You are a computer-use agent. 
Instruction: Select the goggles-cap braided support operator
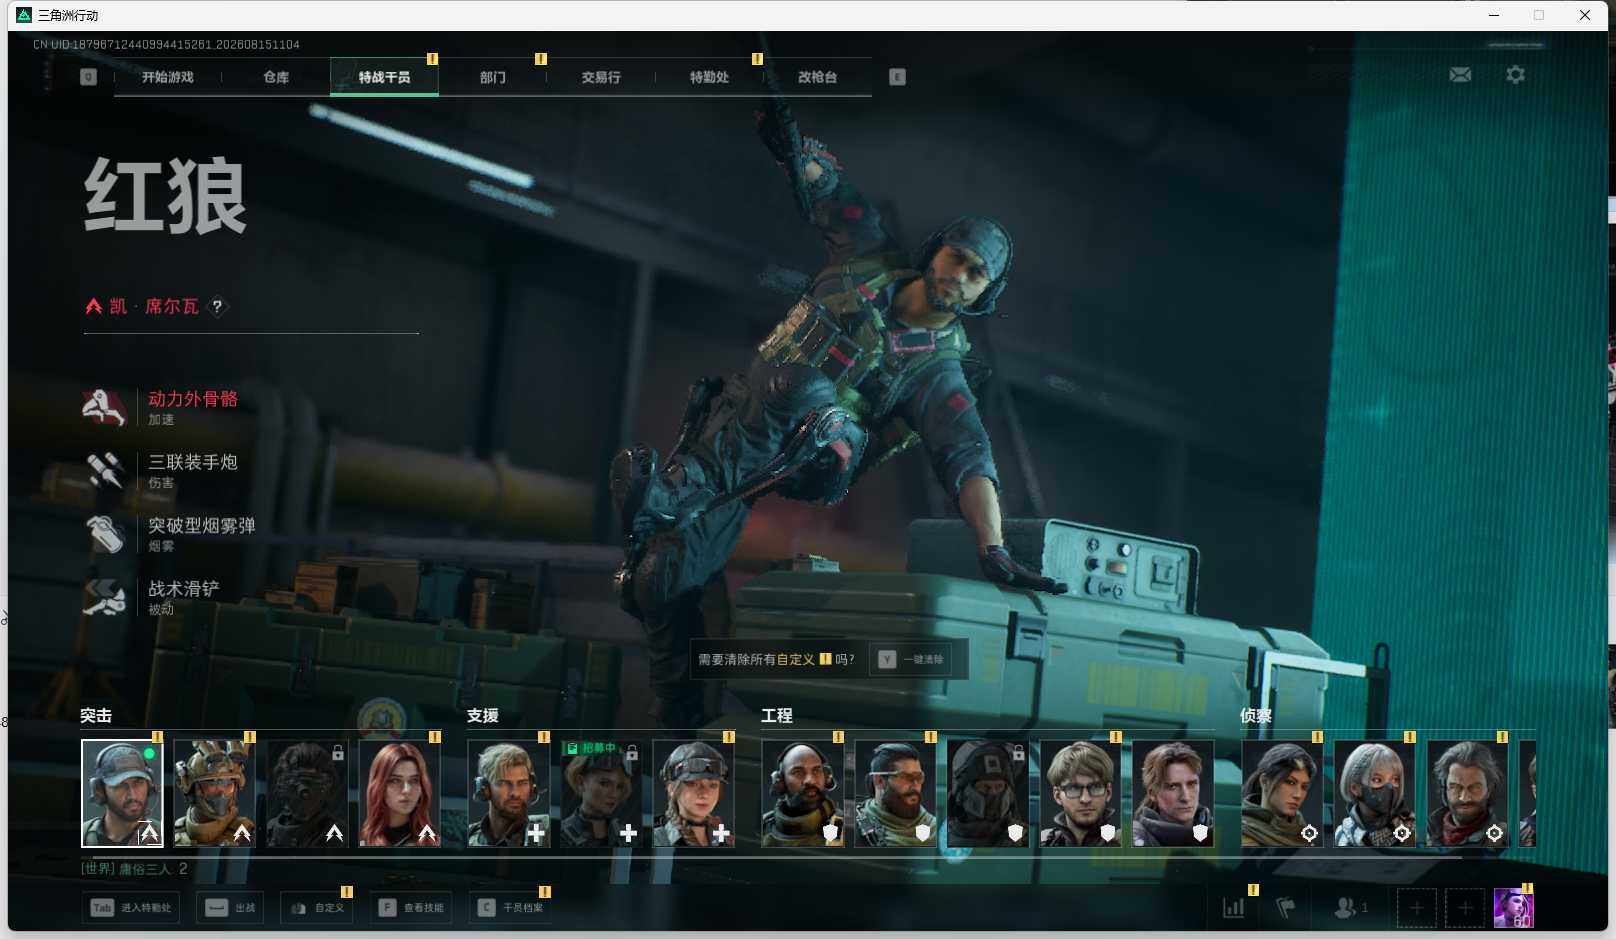(693, 793)
